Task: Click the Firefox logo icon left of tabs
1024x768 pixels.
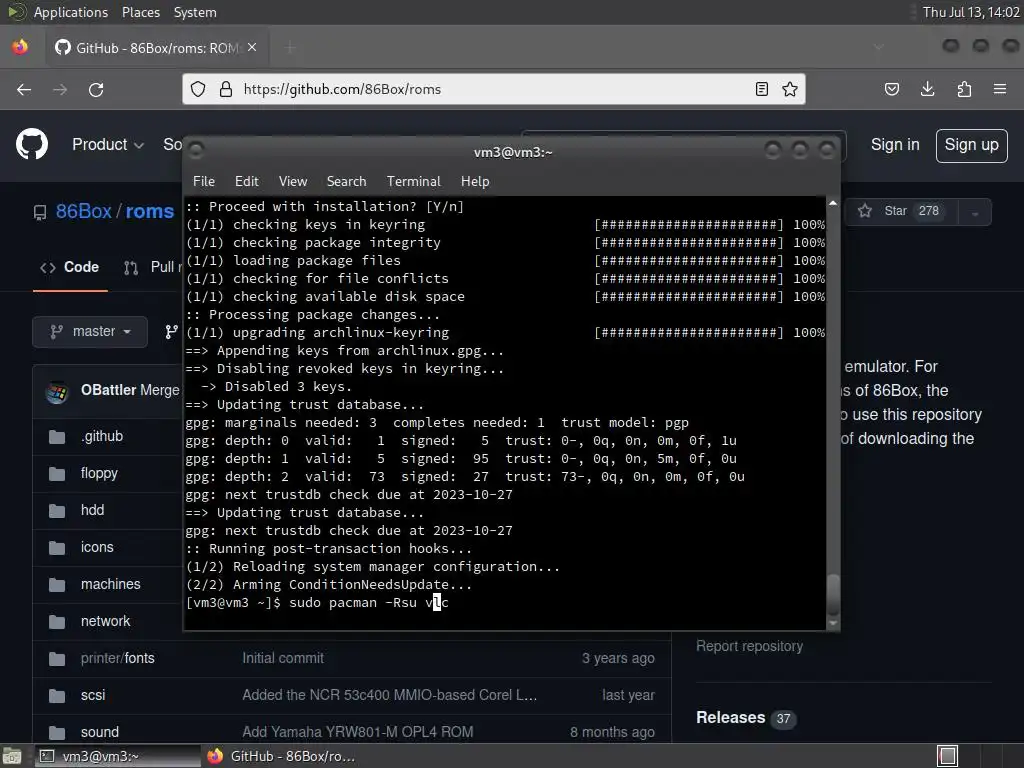Action: [x=20, y=47]
